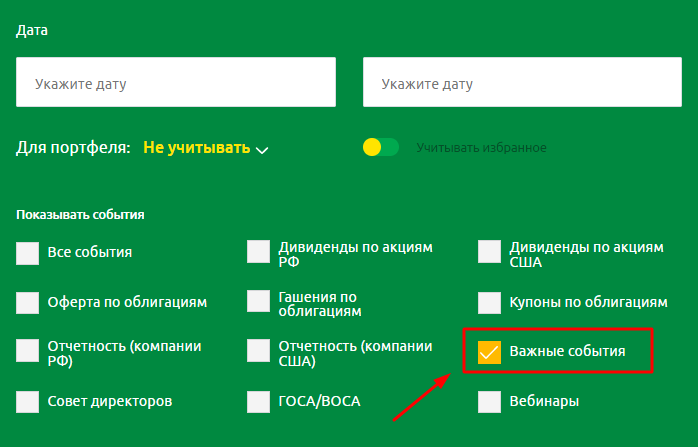Tick 'Отчетность (компании США)' checkbox
The image size is (698, 447).
[259, 351]
